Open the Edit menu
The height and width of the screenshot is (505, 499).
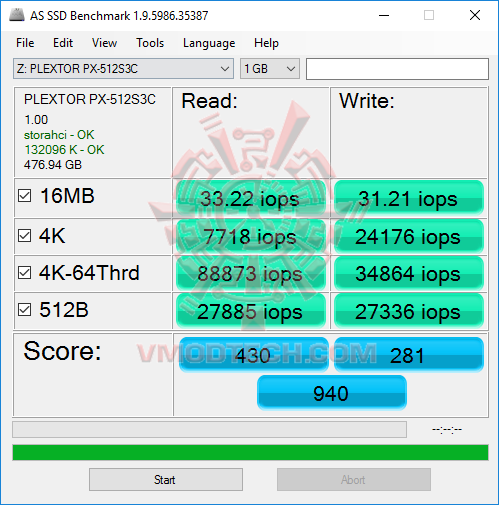[x=63, y=43]
